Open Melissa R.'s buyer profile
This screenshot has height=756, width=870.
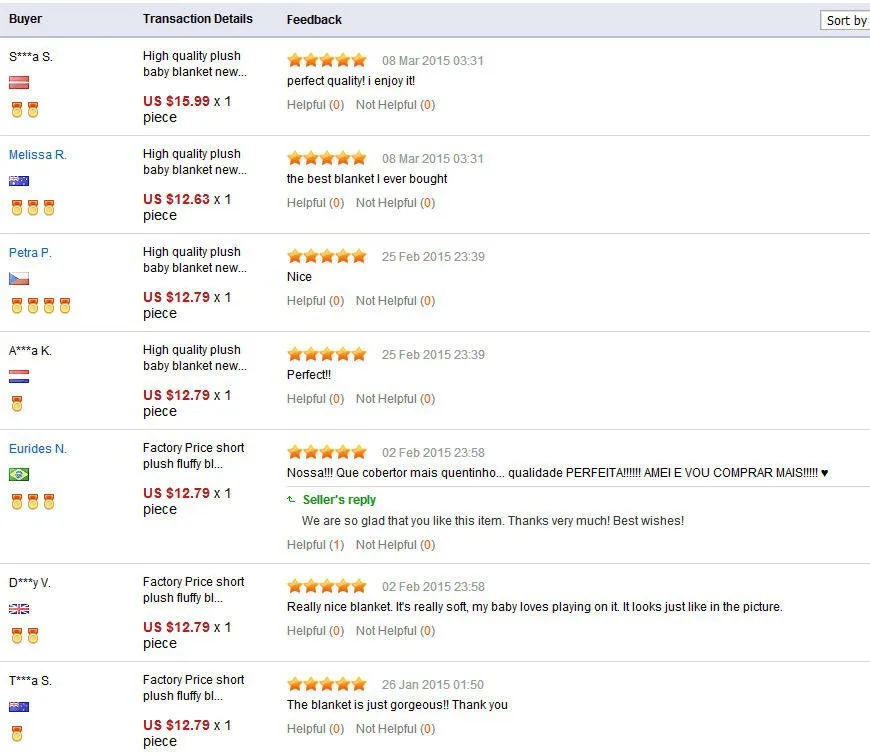[38, 155]
